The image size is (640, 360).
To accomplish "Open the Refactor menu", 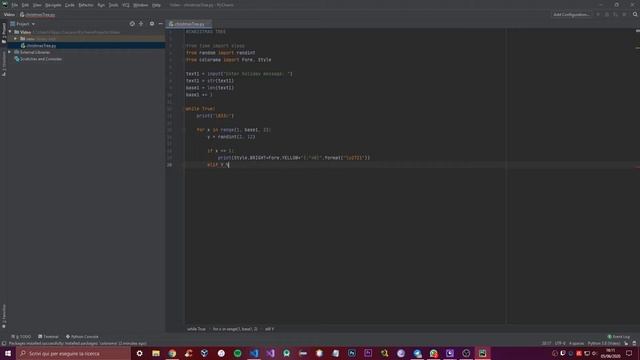I will coord(86,5).
